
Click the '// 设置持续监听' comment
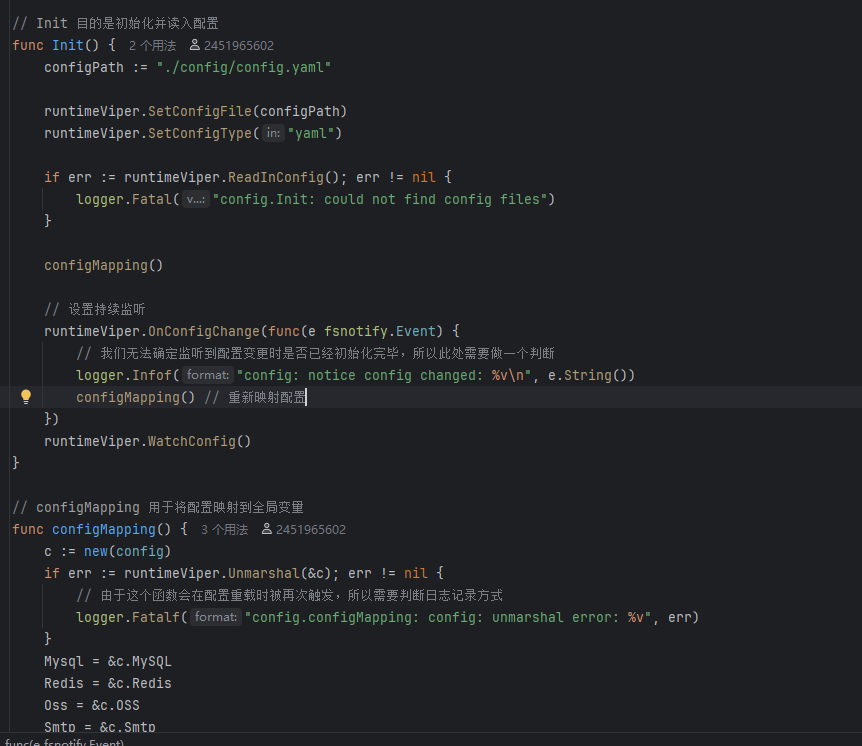tap(95, 310)
